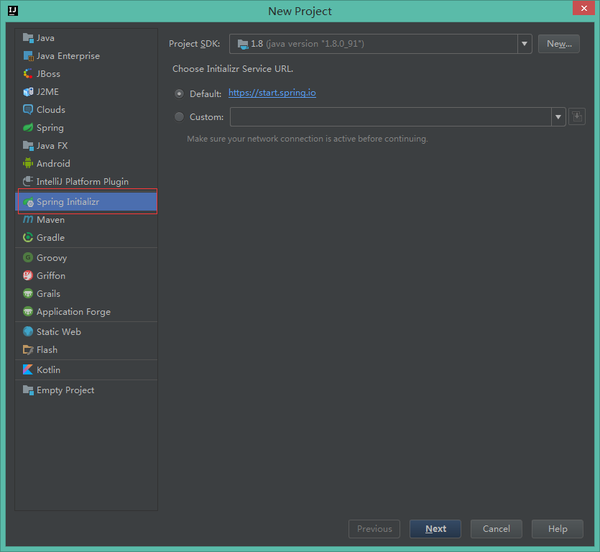
Task: Select Java Enterprise label in list
Action: tap(68, 56)
